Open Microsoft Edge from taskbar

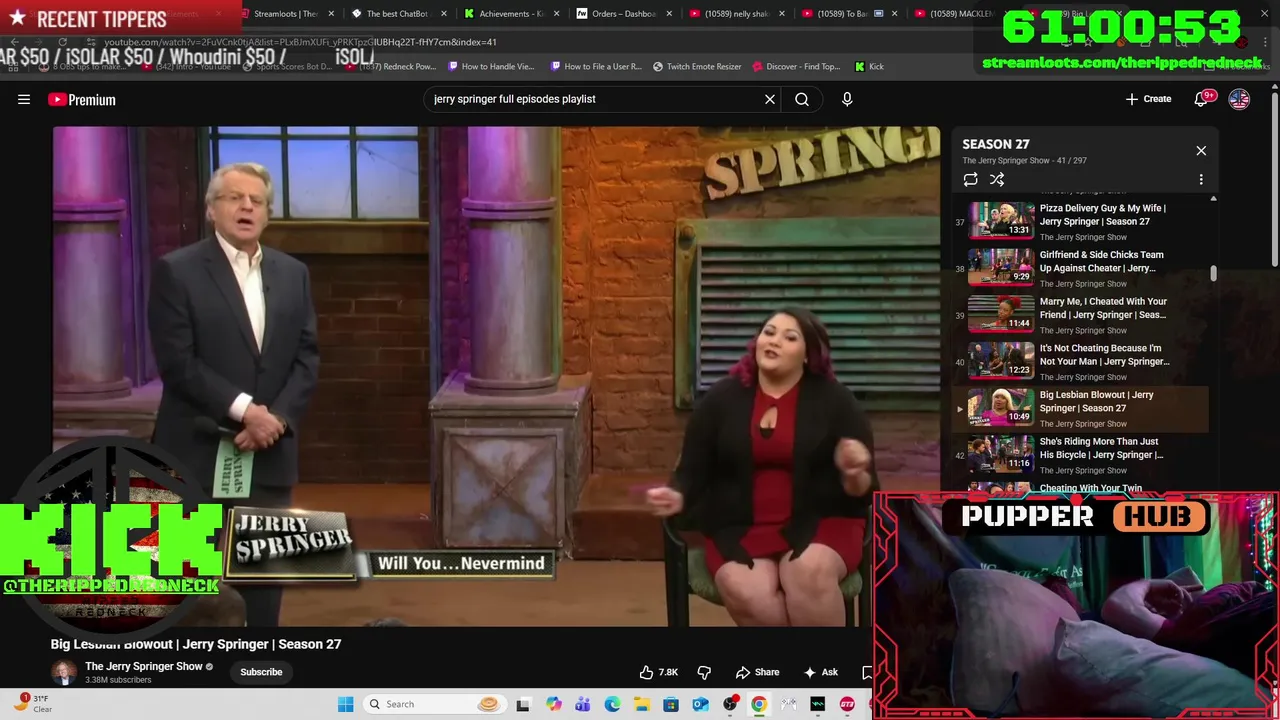pos(612,704)
